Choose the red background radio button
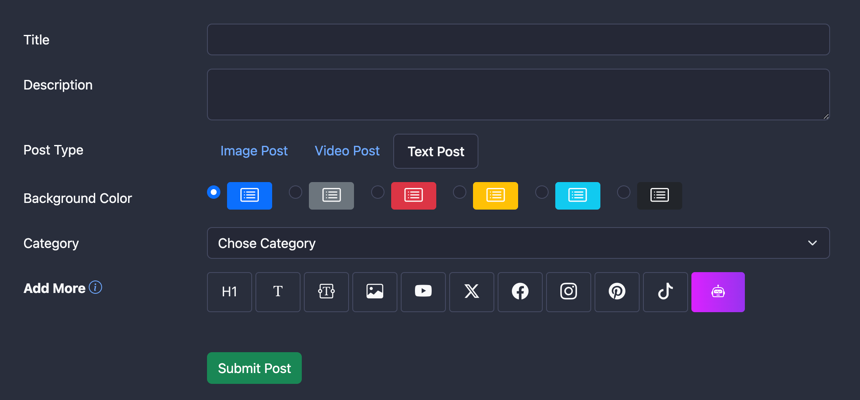 [377, 192]
